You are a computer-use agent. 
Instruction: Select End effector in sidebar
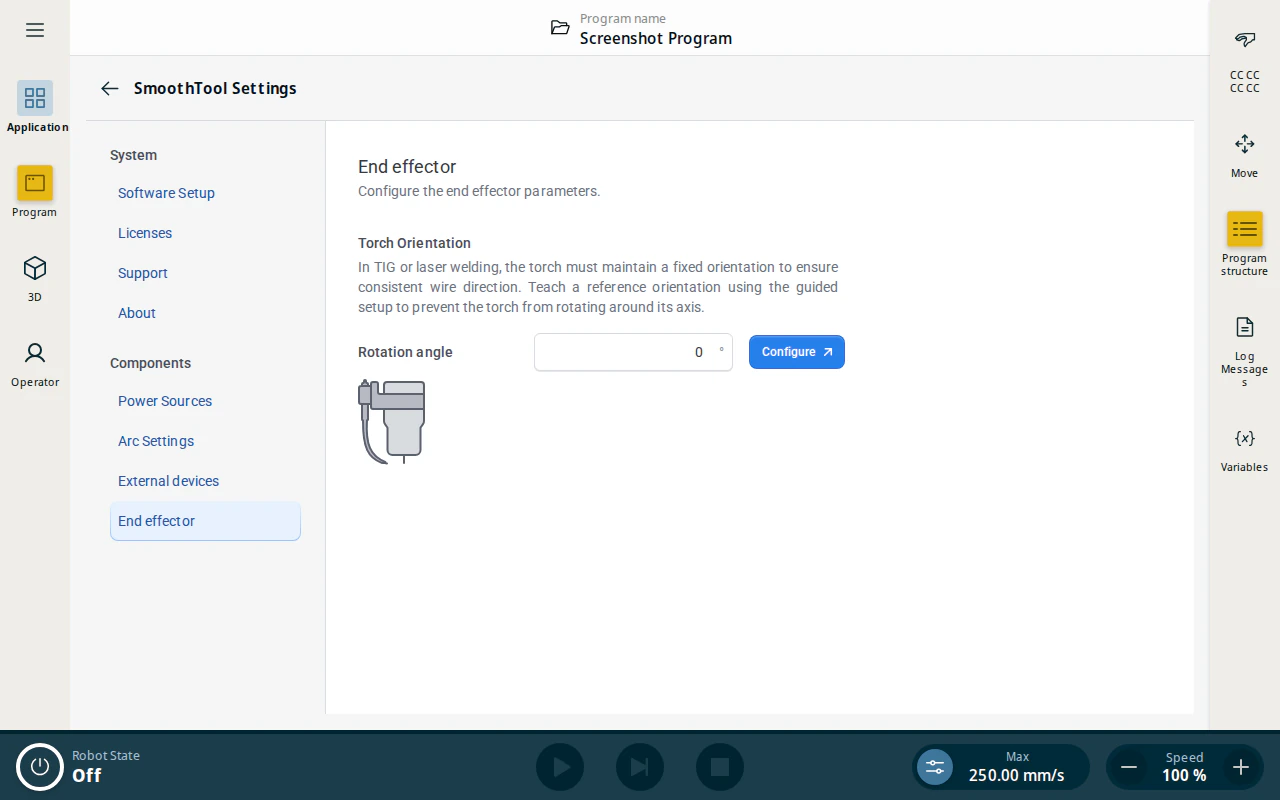205,521
